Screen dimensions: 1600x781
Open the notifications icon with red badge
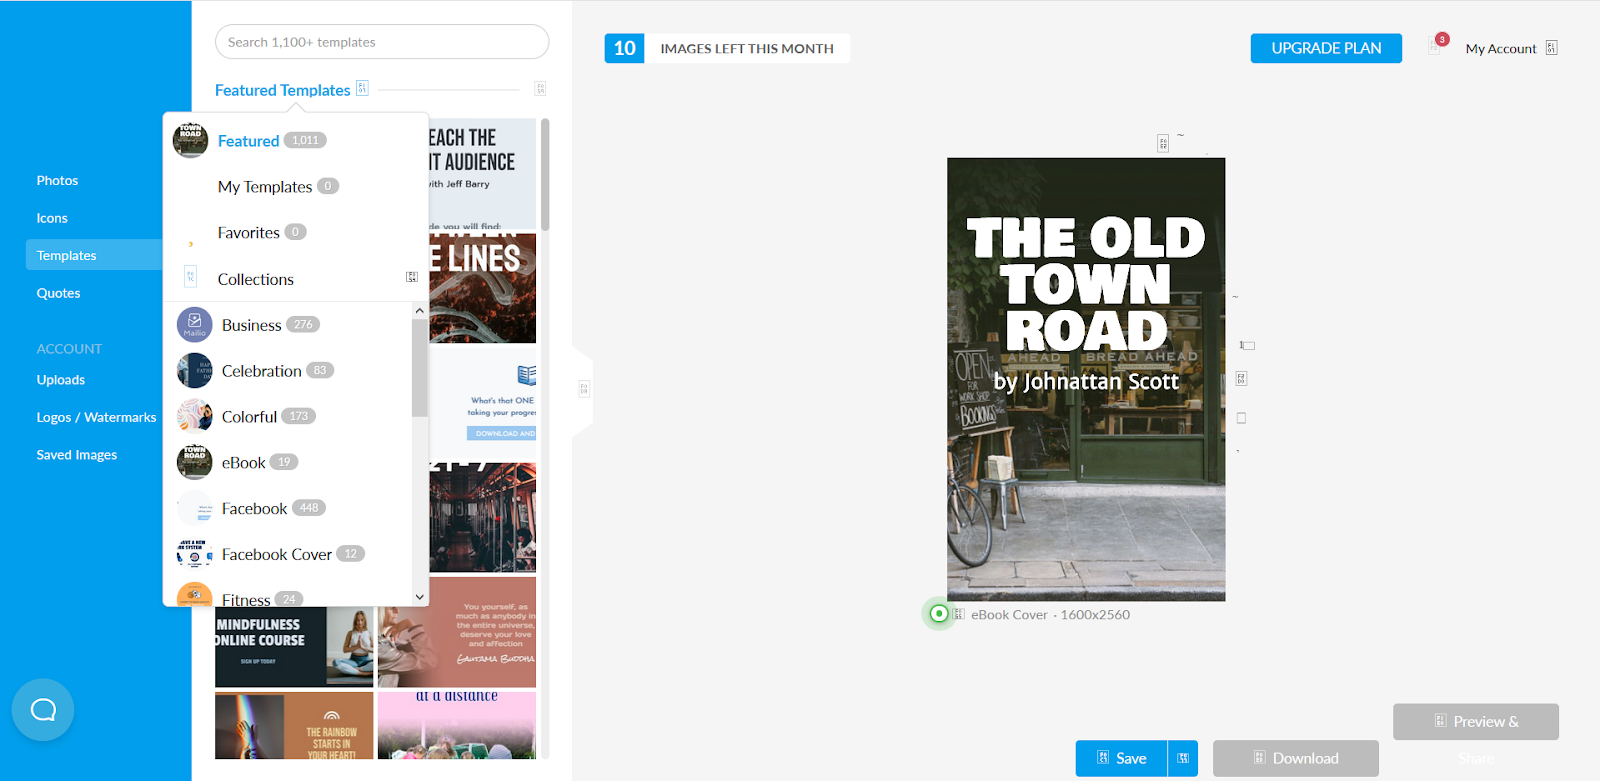[x=1437, y=46]
